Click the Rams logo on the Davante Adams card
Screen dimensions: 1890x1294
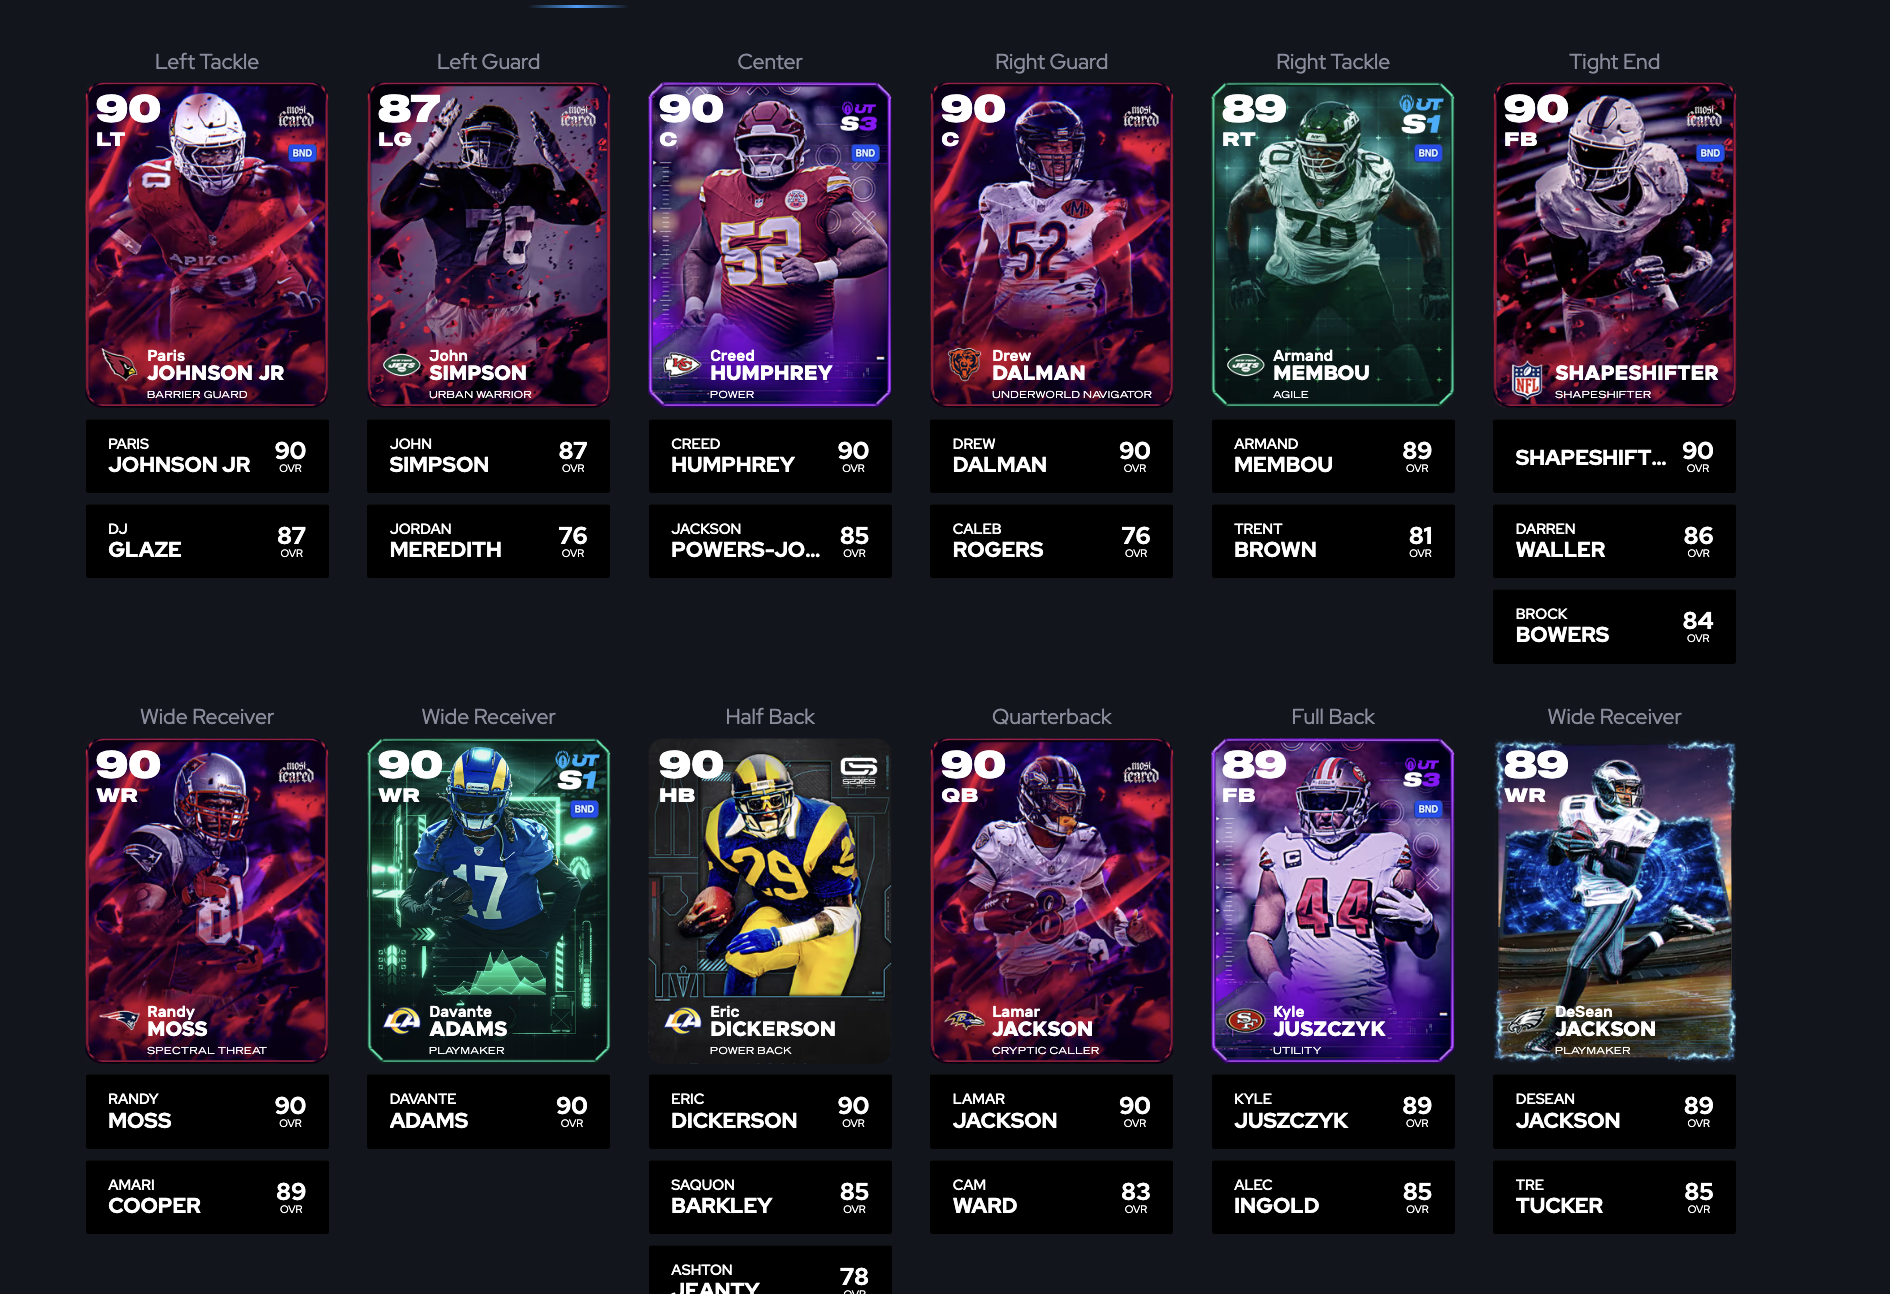coord(401,1020)
